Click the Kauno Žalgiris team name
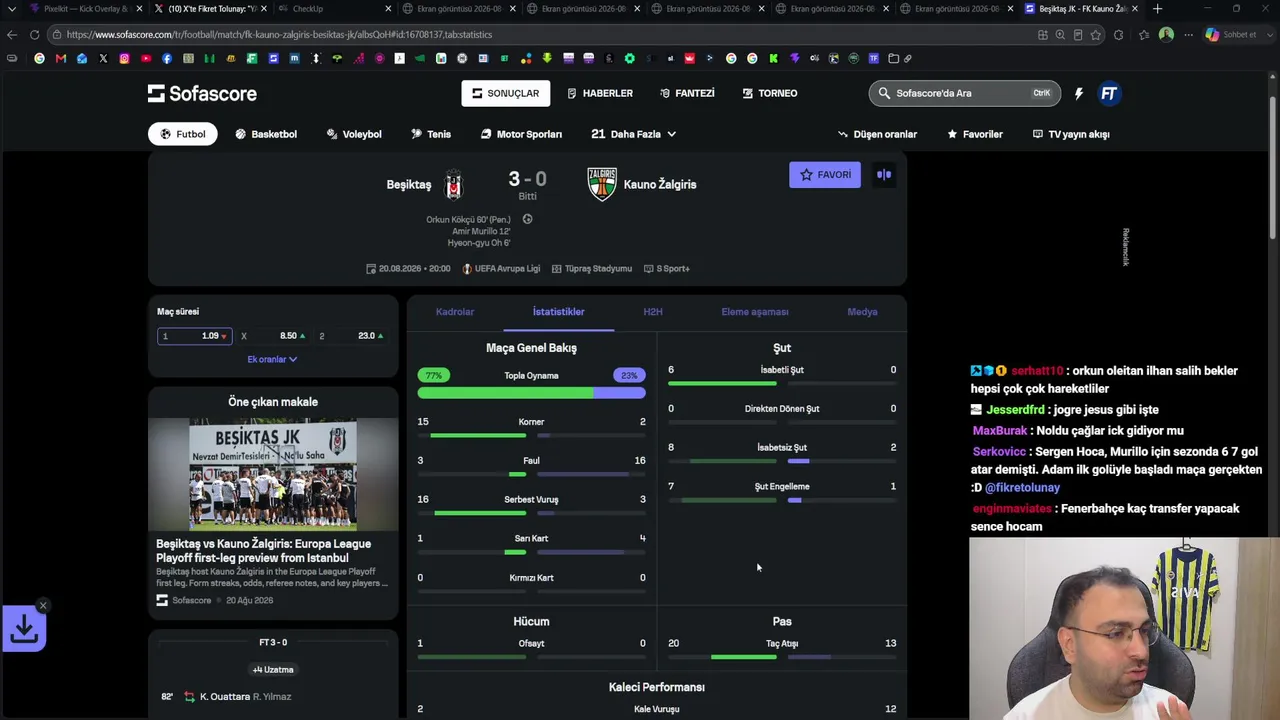The image size is (1280, 720). click(x=660, y=184)
